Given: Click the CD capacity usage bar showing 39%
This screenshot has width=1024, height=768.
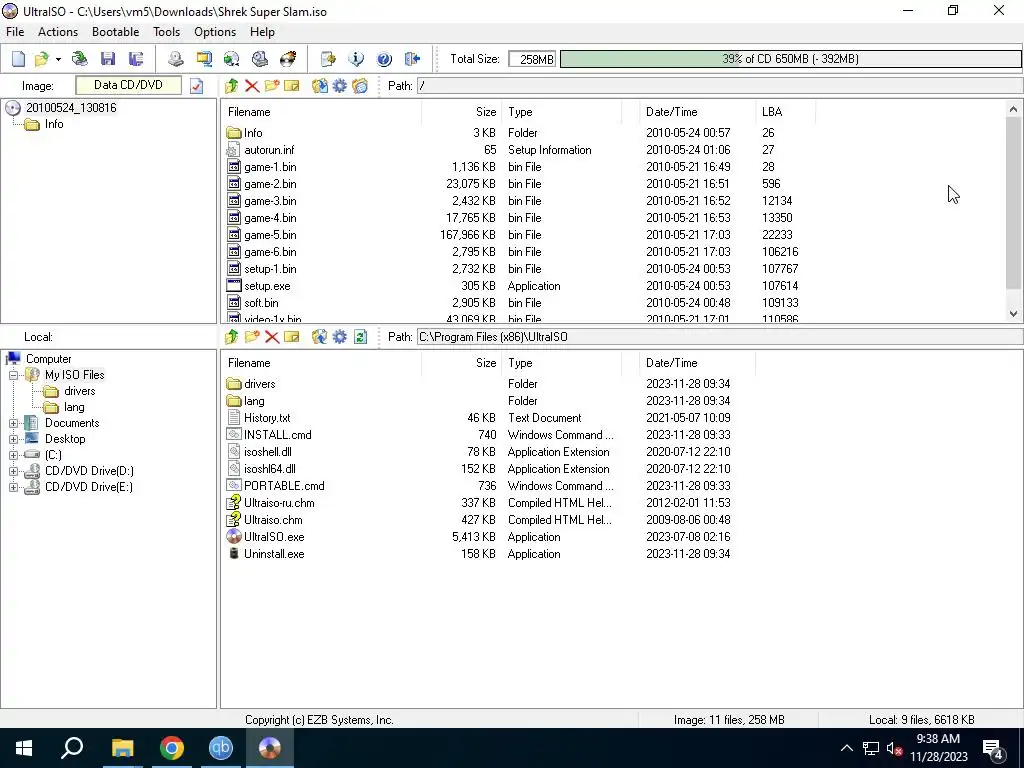Looking at the screenshot, I should click(791, 59).
